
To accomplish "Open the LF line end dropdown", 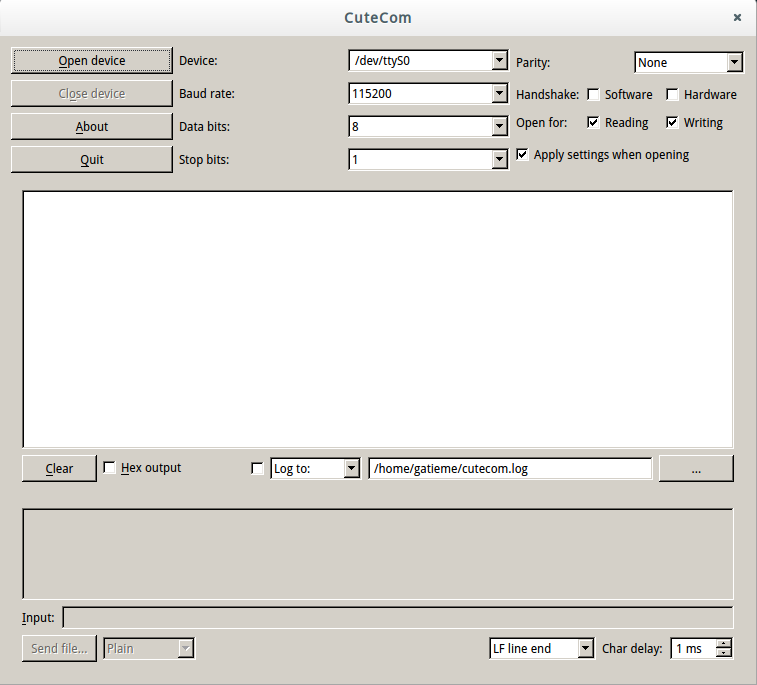I will point(585,648).
